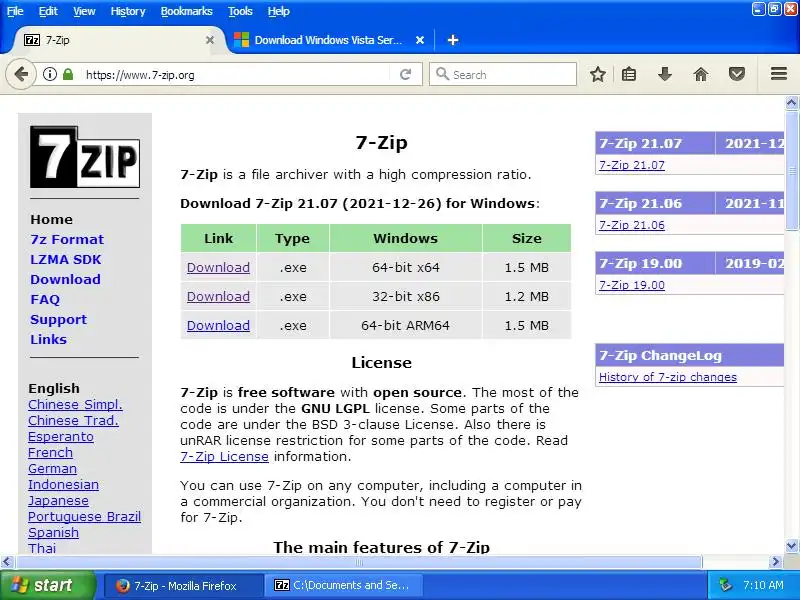Bookmark this page with the star icon
This screenshot has height=600, width=800.
[597, 74]
